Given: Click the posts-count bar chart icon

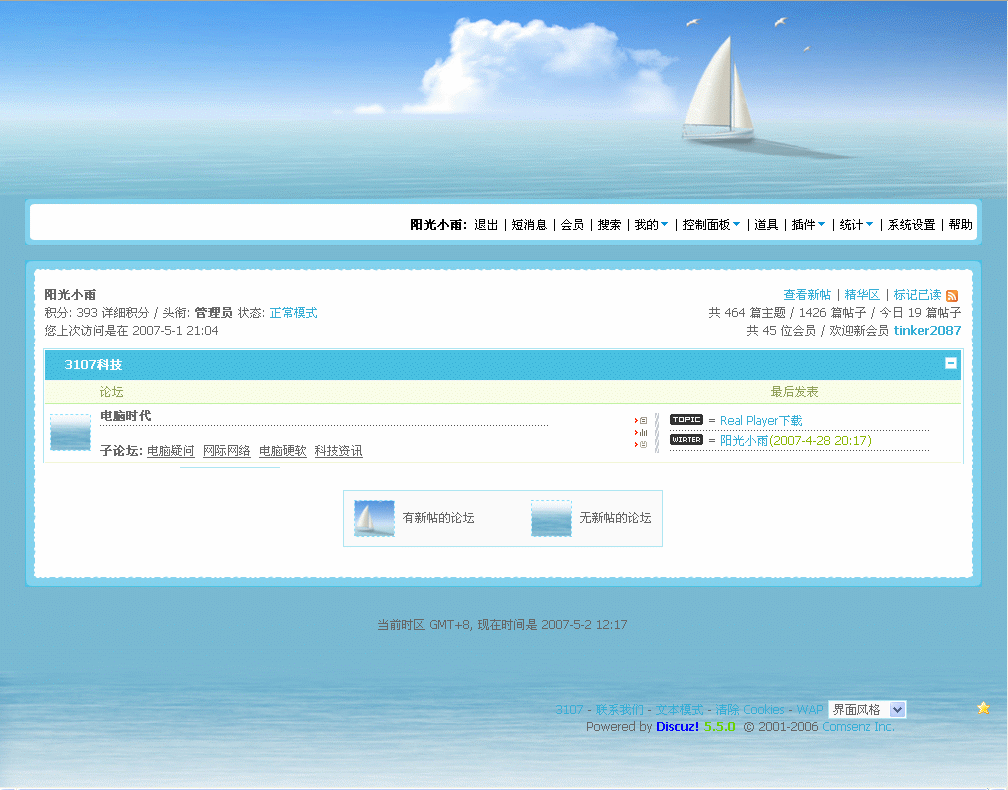Looking at the screenshot, I should (641, 433).
